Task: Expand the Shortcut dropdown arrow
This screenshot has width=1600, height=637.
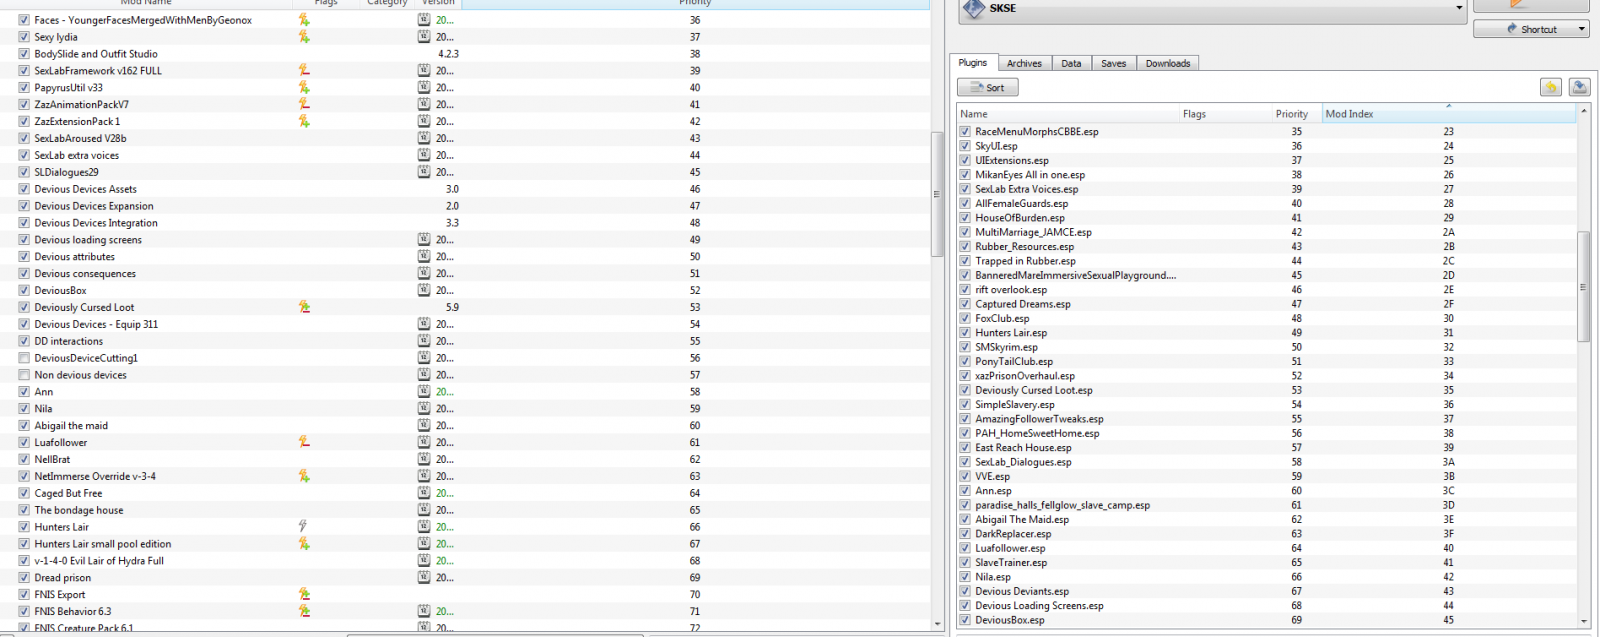Action: (1581, 29)
